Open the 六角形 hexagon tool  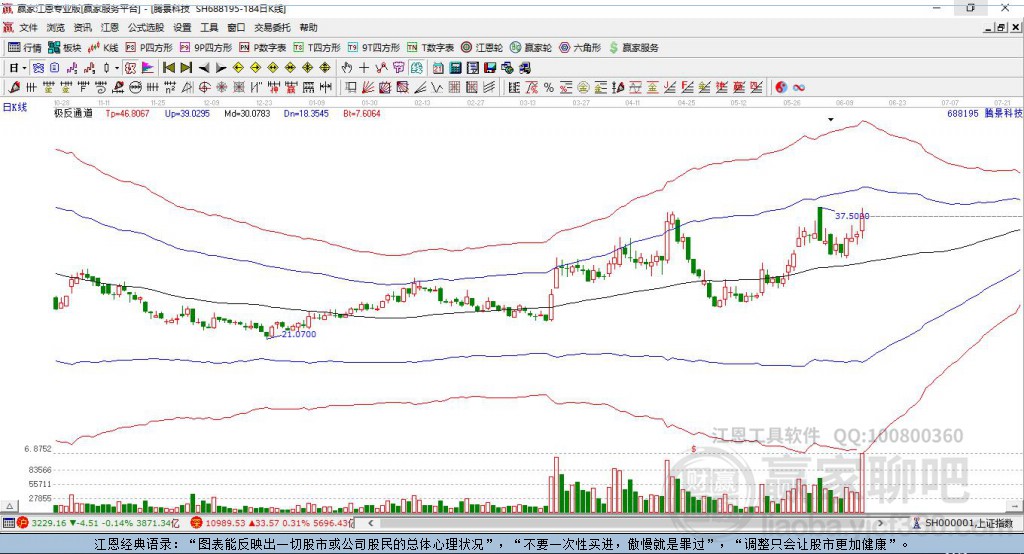[580, 48]
